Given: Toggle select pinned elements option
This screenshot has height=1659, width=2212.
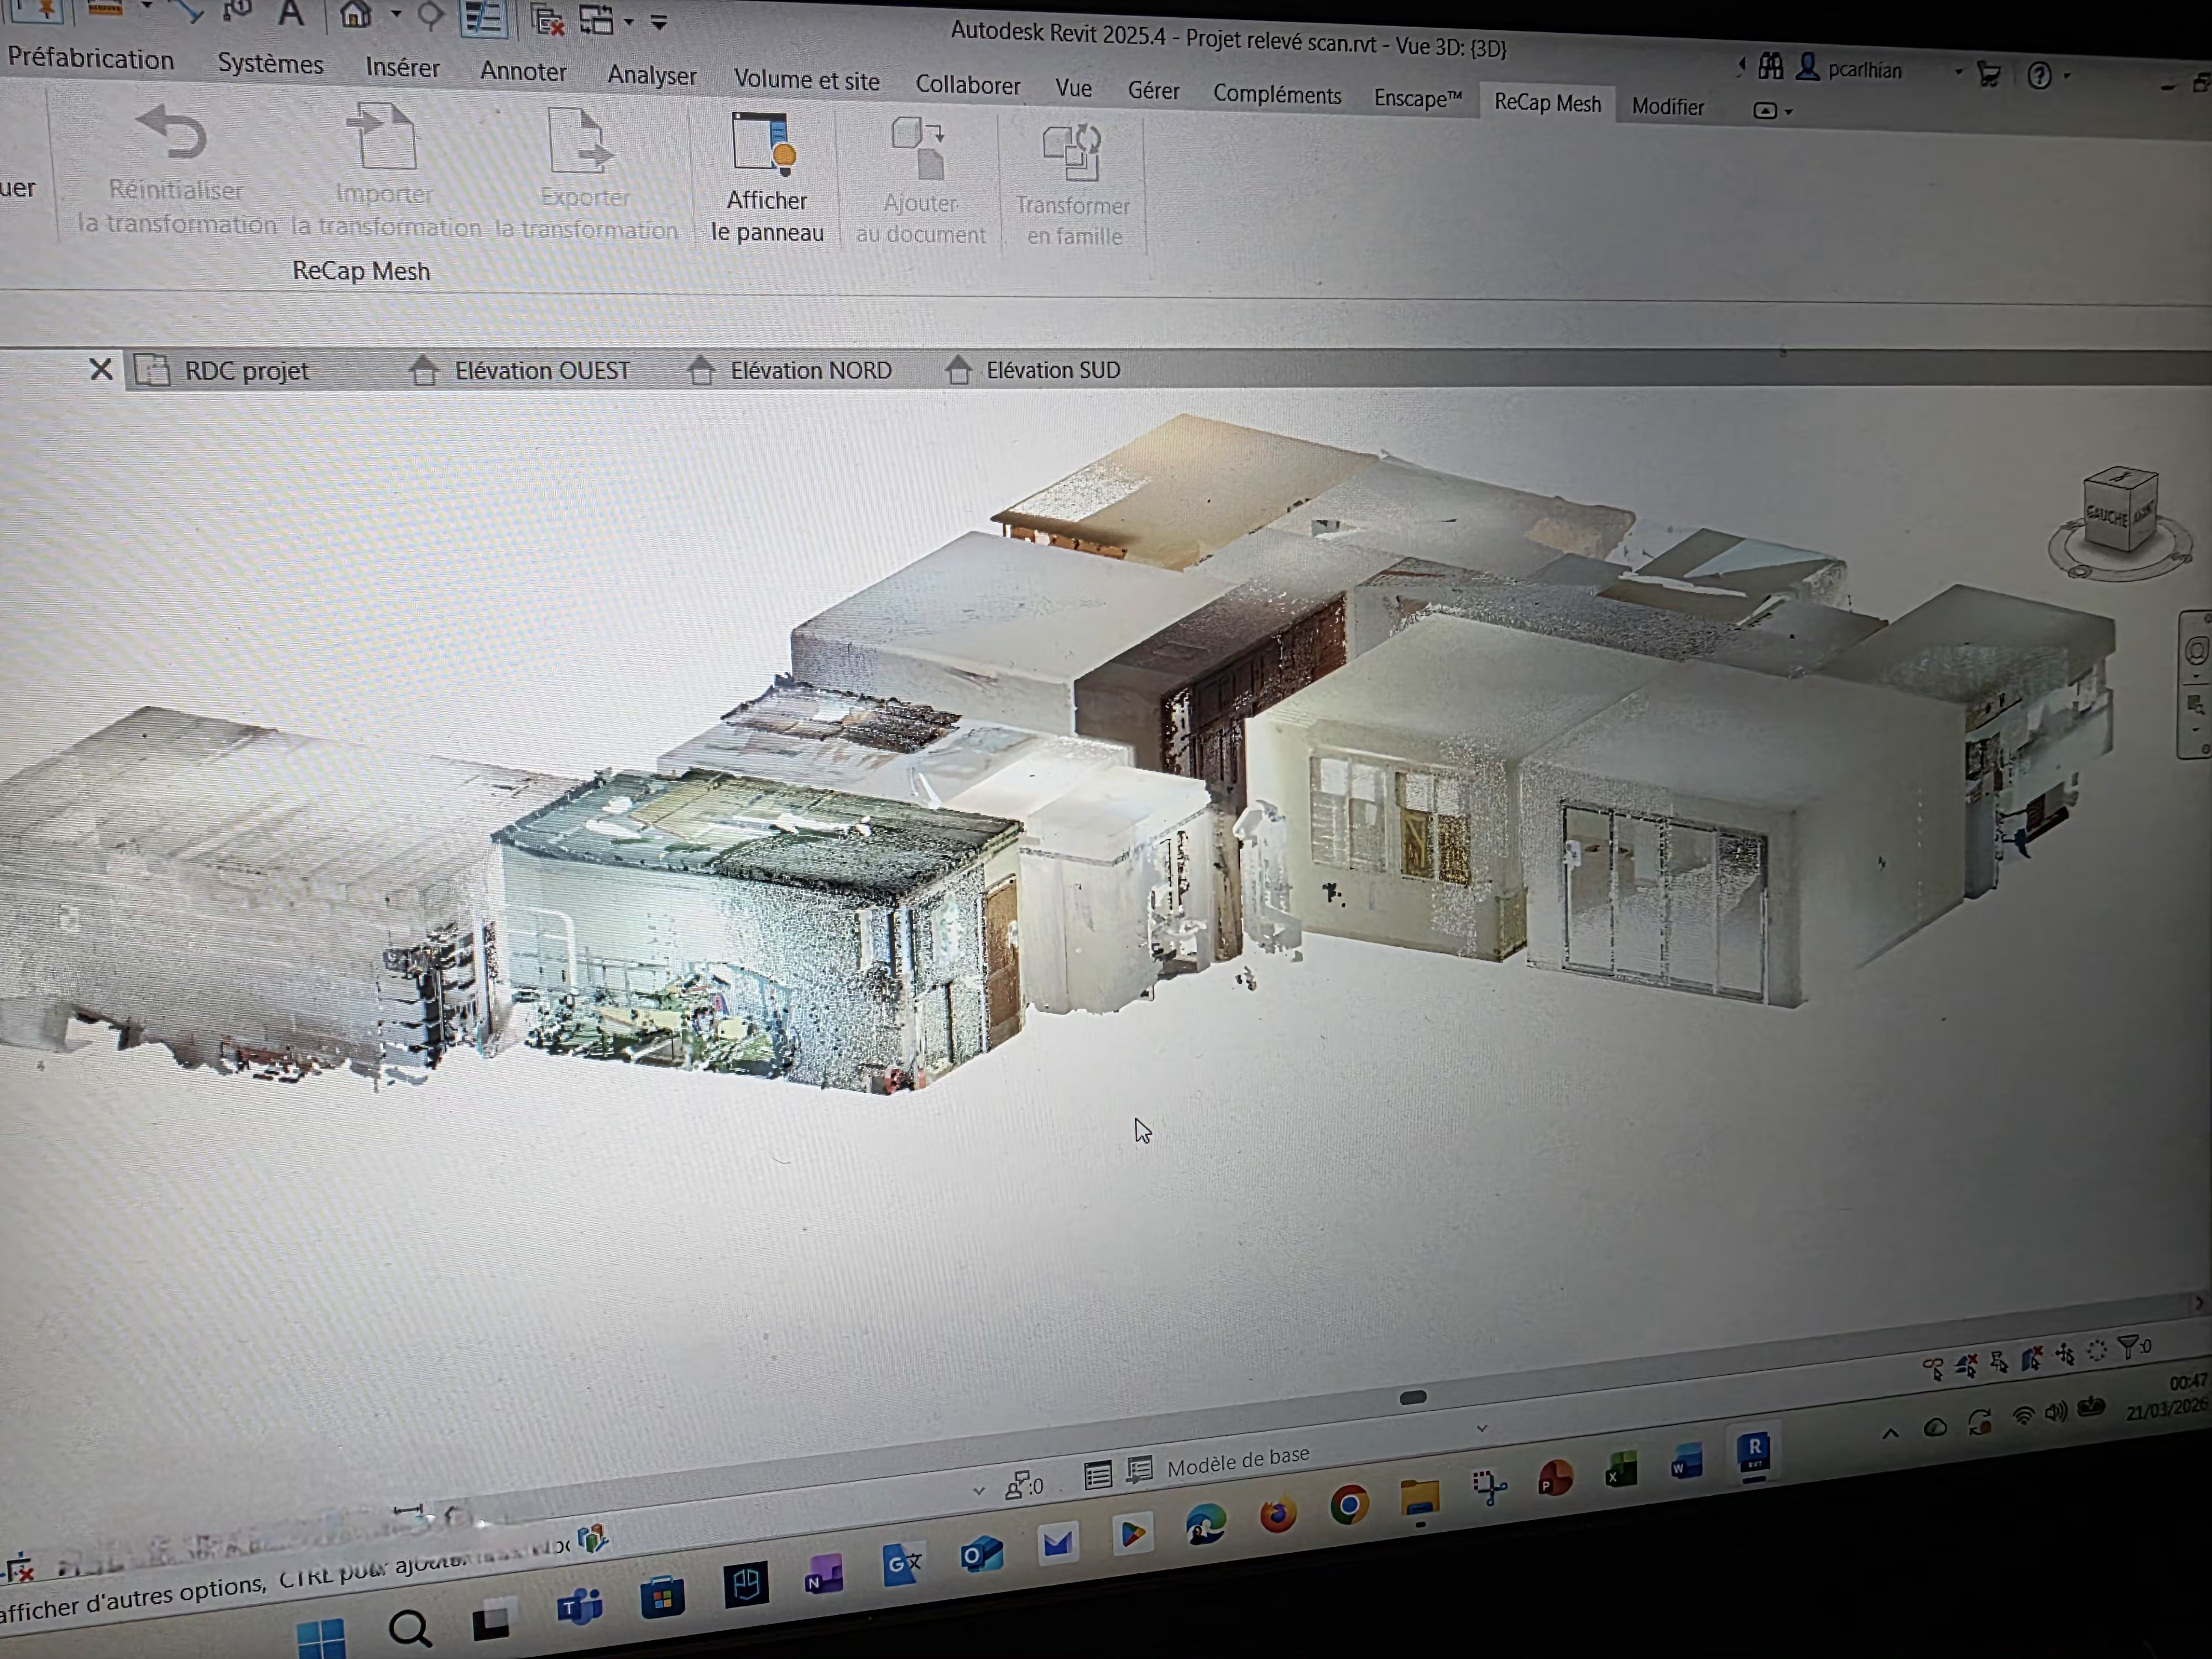Looking at the screenshot, I should [x=1999, y=1362].
